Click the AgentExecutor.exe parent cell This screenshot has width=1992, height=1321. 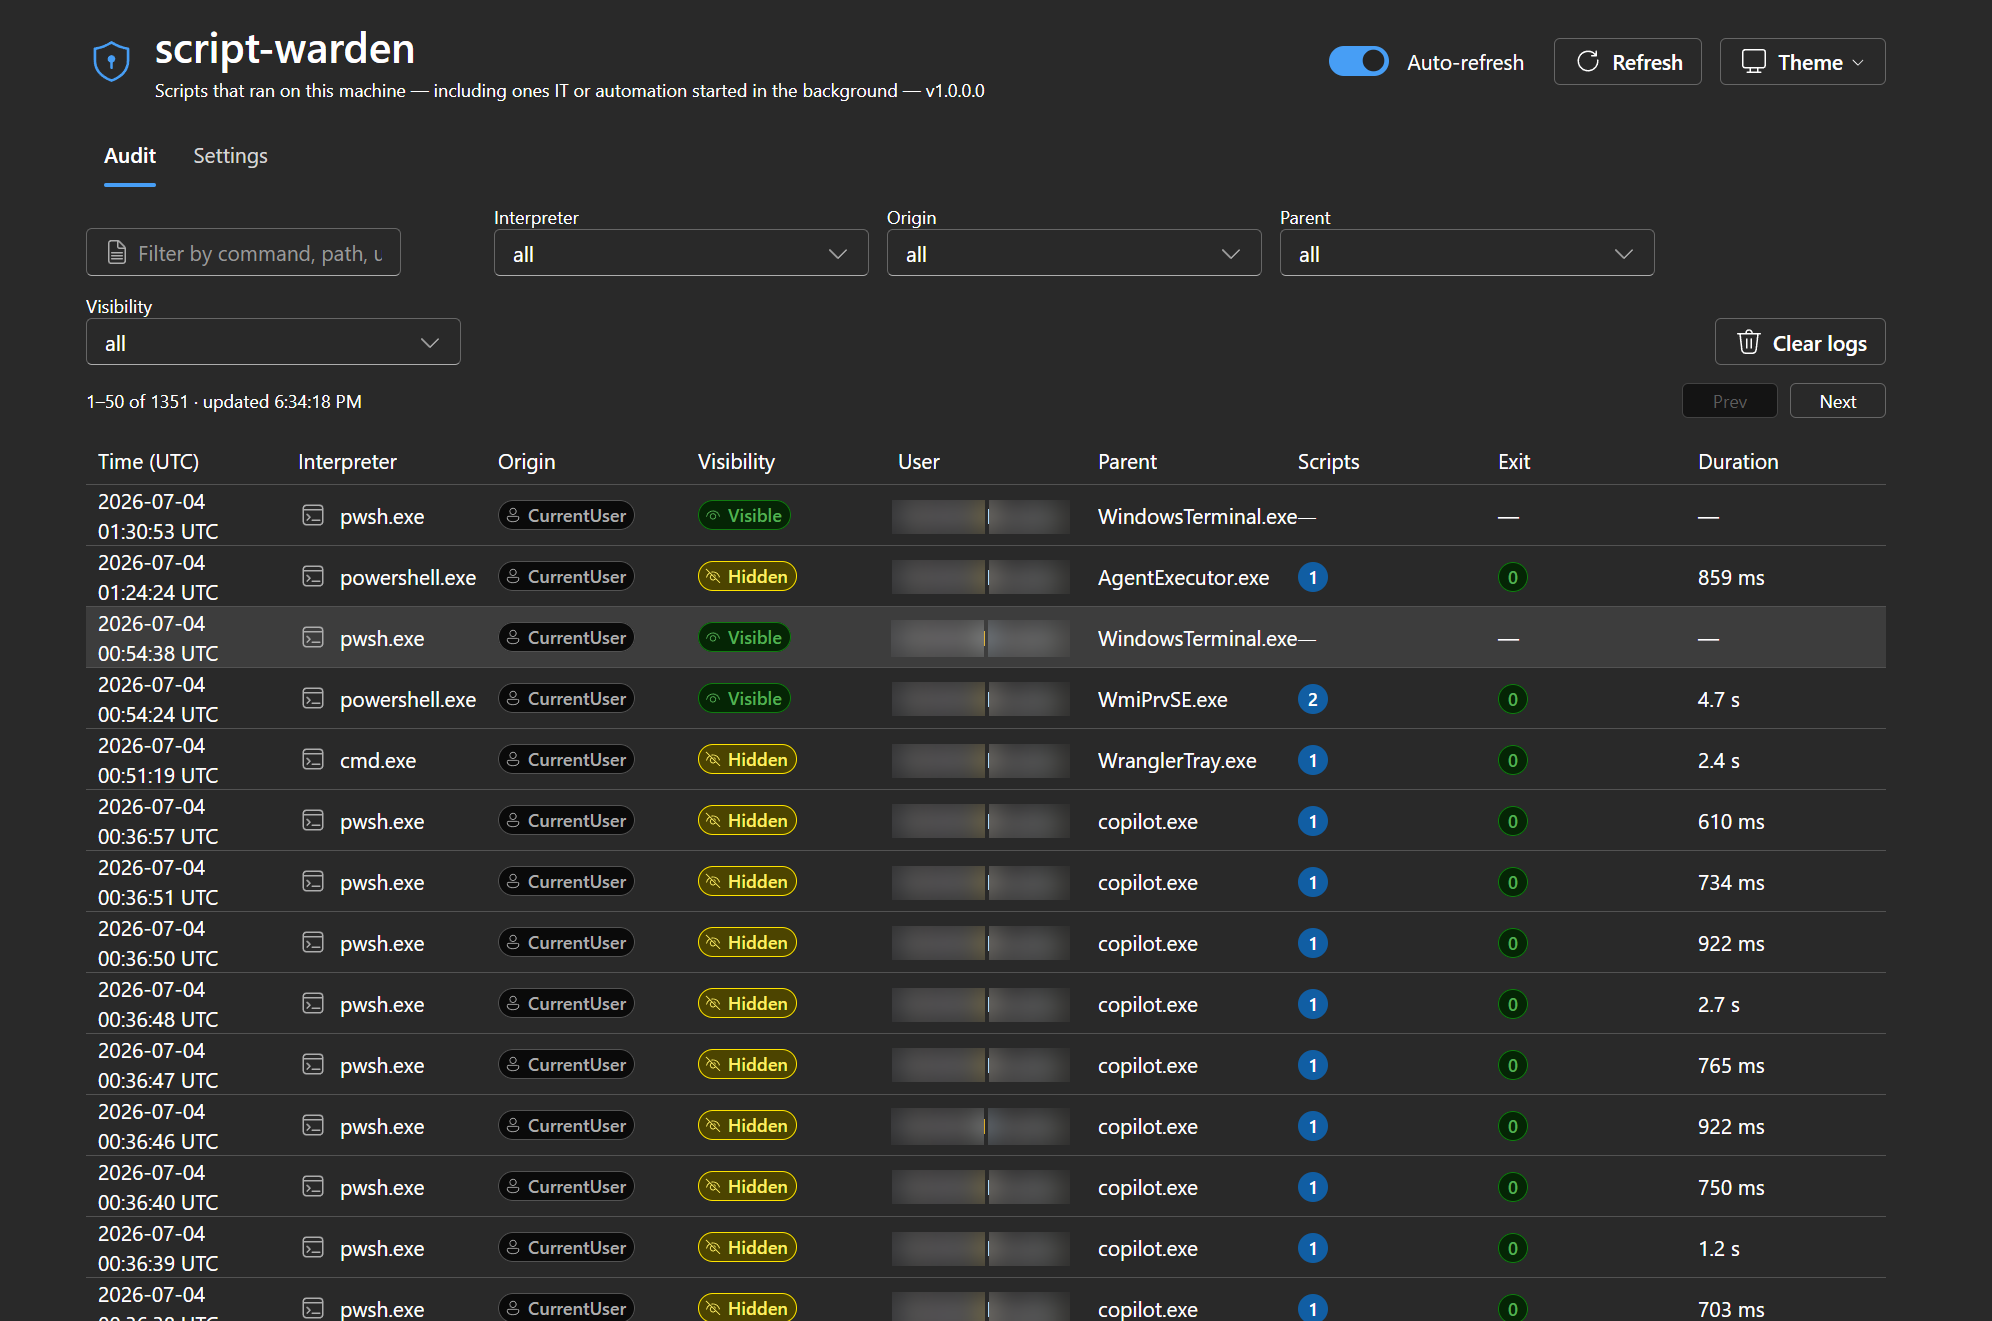tap(1183, 577)
